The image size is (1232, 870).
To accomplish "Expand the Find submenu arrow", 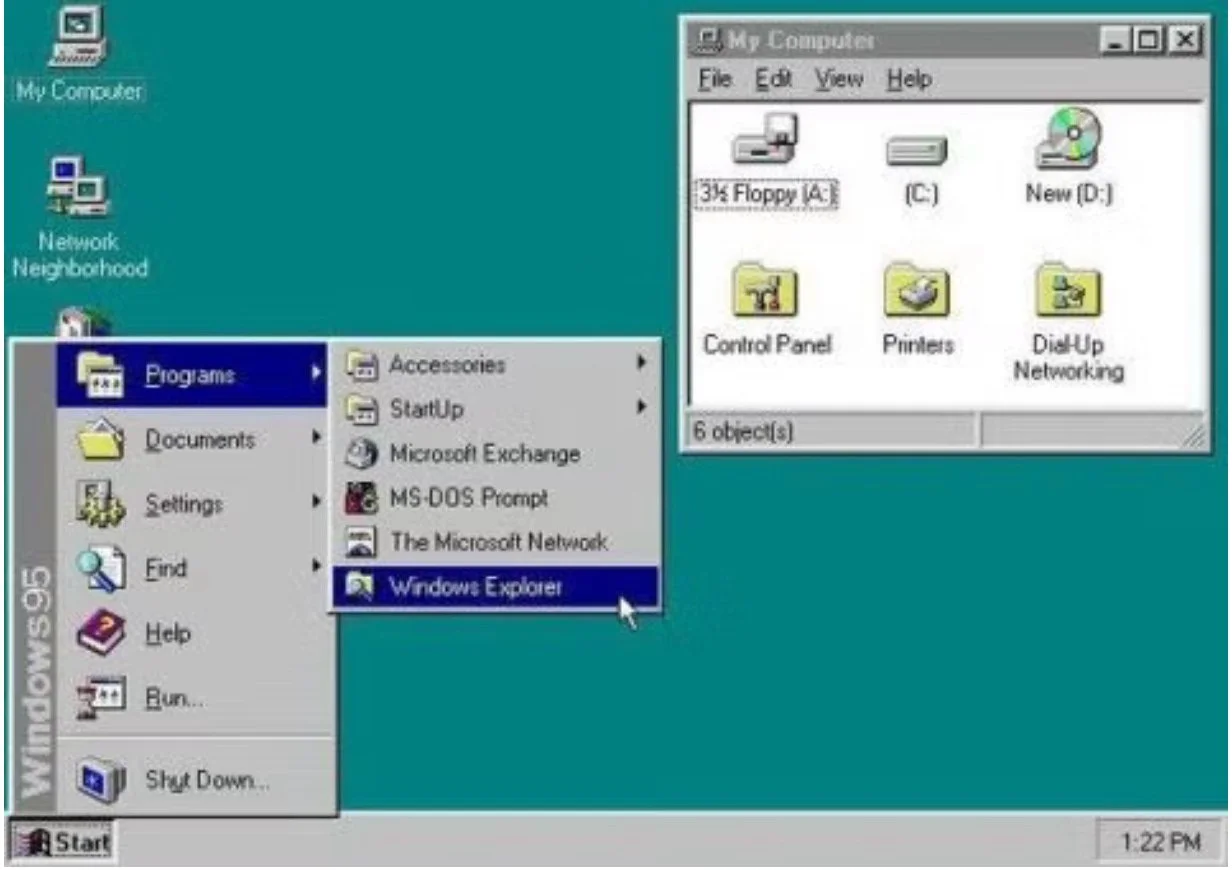I will pyautogui.click(x=316, y=566).
